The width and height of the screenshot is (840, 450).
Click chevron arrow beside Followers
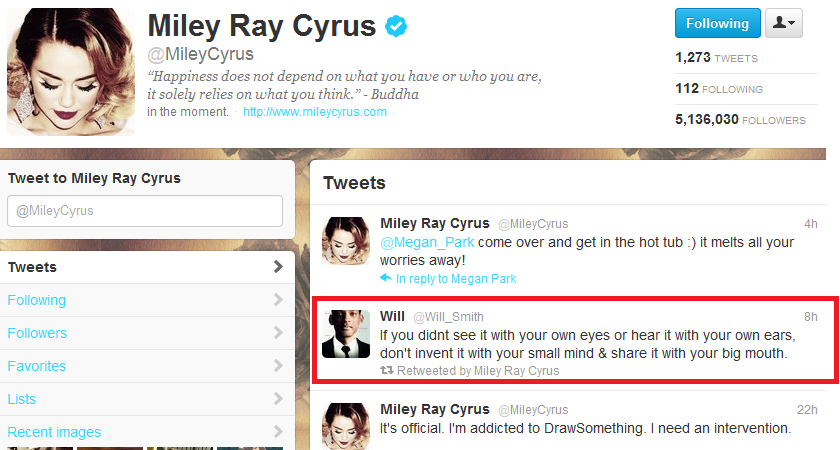point(278,333)
